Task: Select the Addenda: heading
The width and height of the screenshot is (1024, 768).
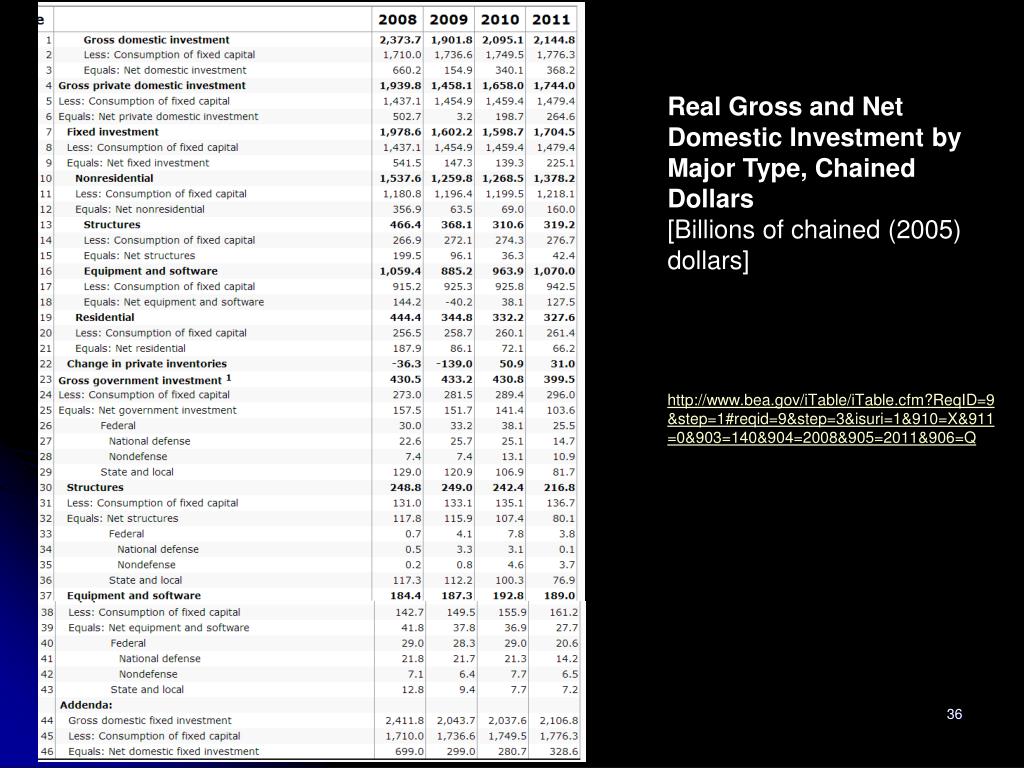Action: [x=86, y=705]
